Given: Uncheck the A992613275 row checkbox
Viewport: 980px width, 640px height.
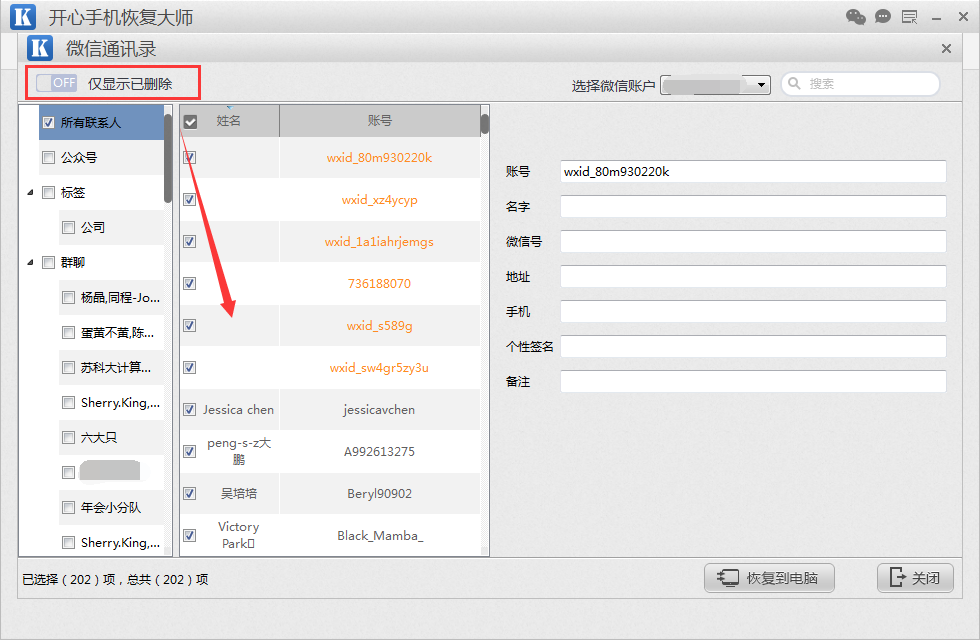Looking at the screenshot, I should click(x=189, y=451).
